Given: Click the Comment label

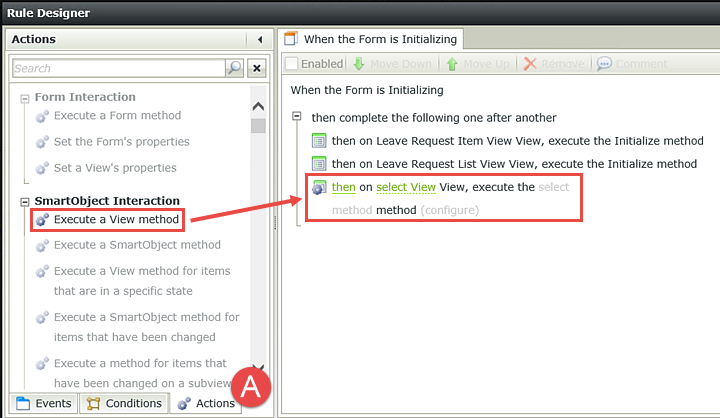Looking at the screenshot, I should click(x=641, y=64).
